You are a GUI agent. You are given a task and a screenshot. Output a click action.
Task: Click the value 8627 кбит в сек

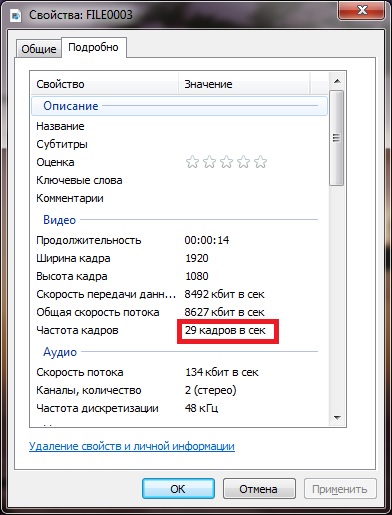(x=224, y=312)
